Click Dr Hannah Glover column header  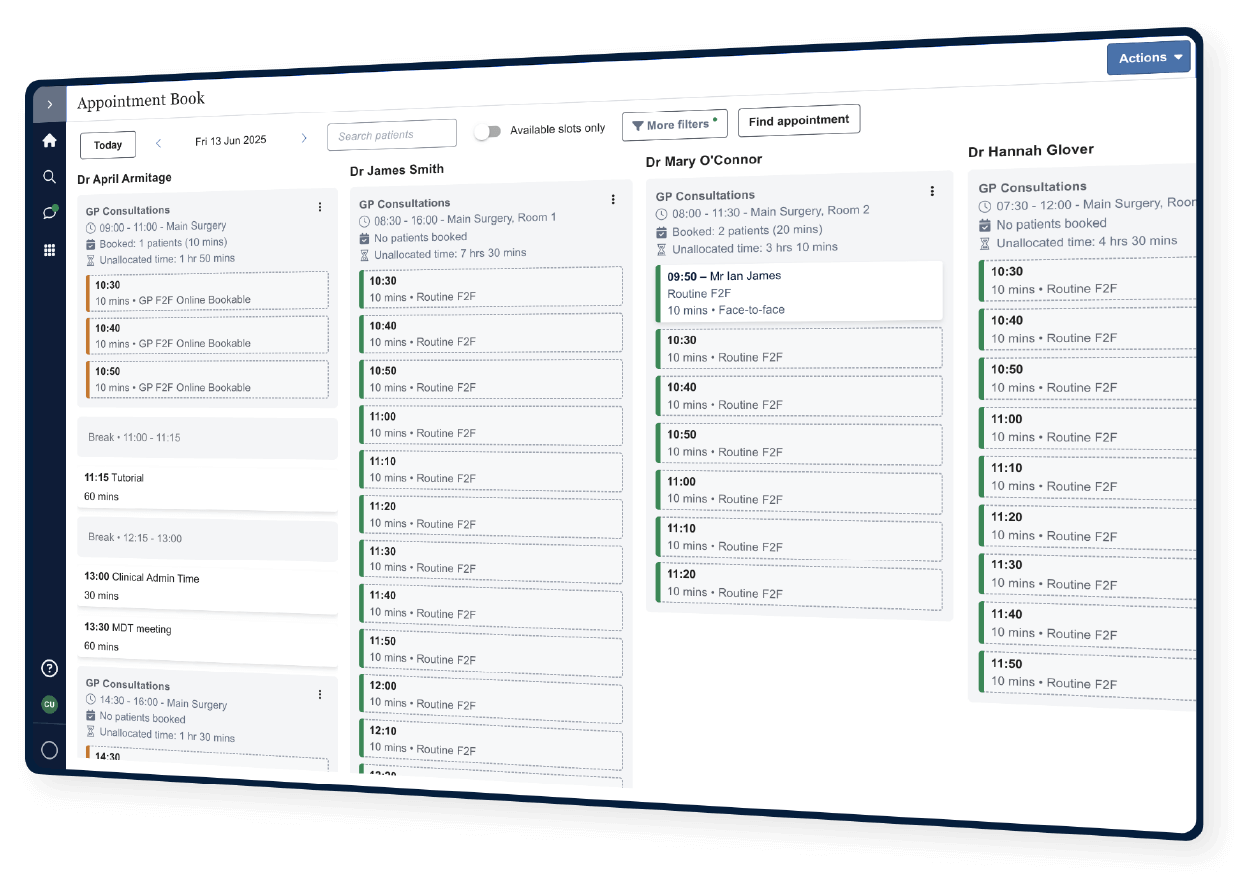click(1031, 150)
